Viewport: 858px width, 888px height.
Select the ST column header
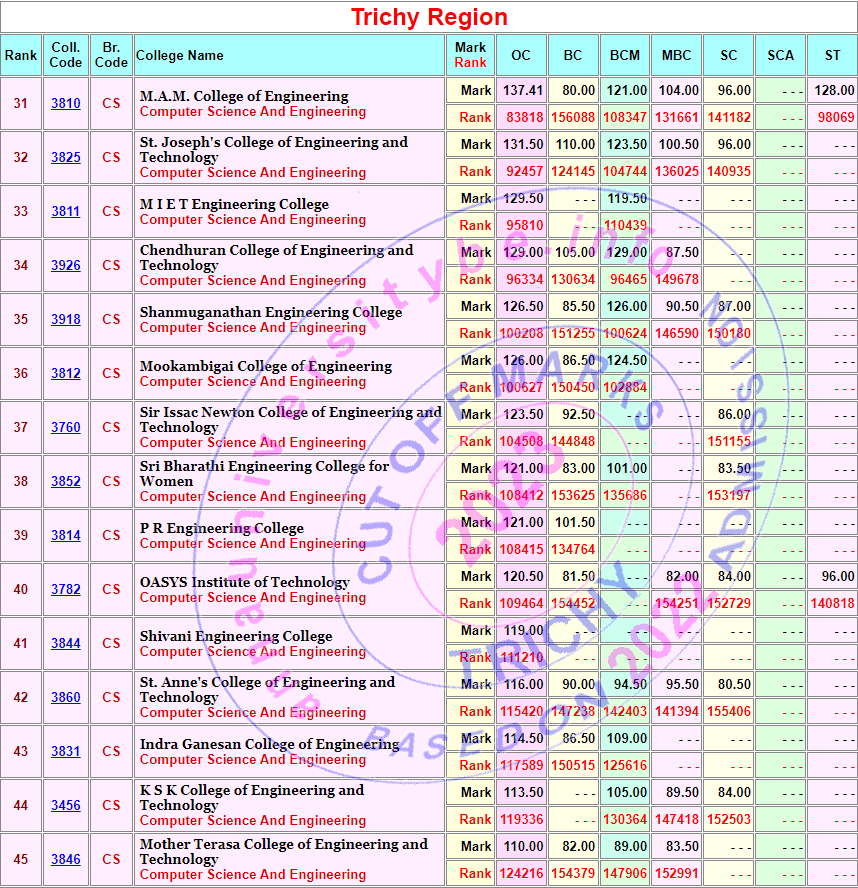tap(832, 56)
